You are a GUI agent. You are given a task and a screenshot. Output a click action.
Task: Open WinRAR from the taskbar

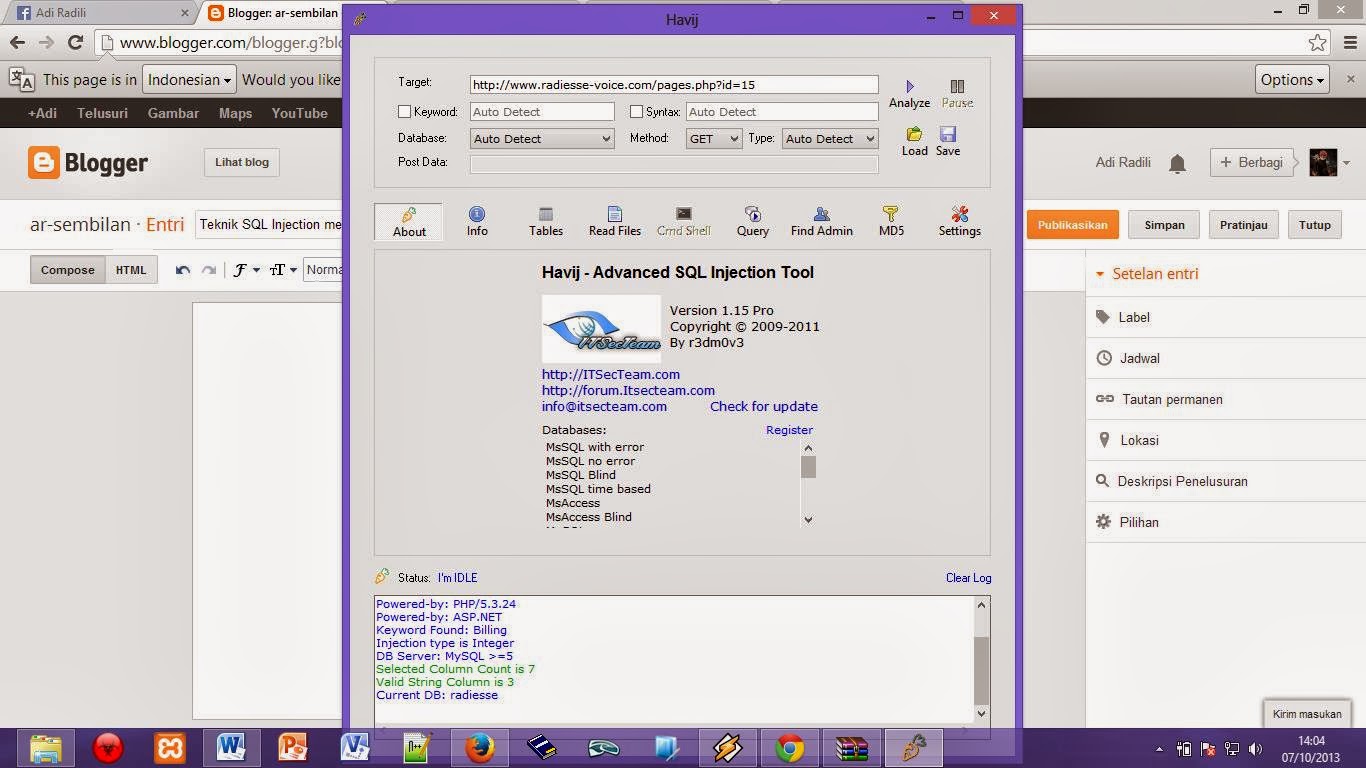[x=852, y=747]
